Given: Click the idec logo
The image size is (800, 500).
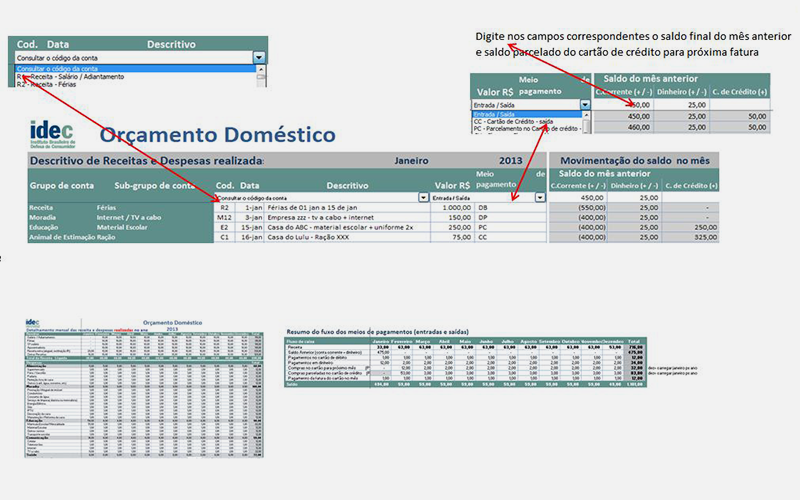Looking at the screenshot, I should [50, 132].
